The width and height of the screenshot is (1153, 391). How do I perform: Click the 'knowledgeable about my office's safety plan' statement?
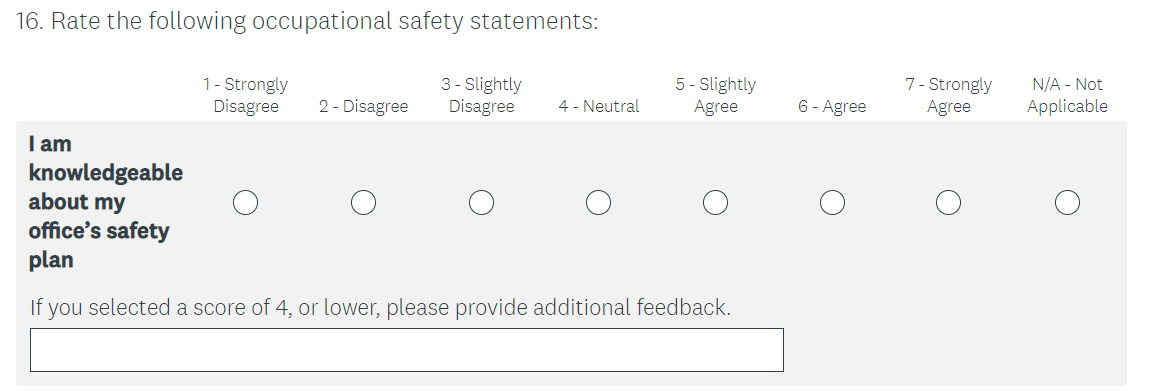point(106,202)
